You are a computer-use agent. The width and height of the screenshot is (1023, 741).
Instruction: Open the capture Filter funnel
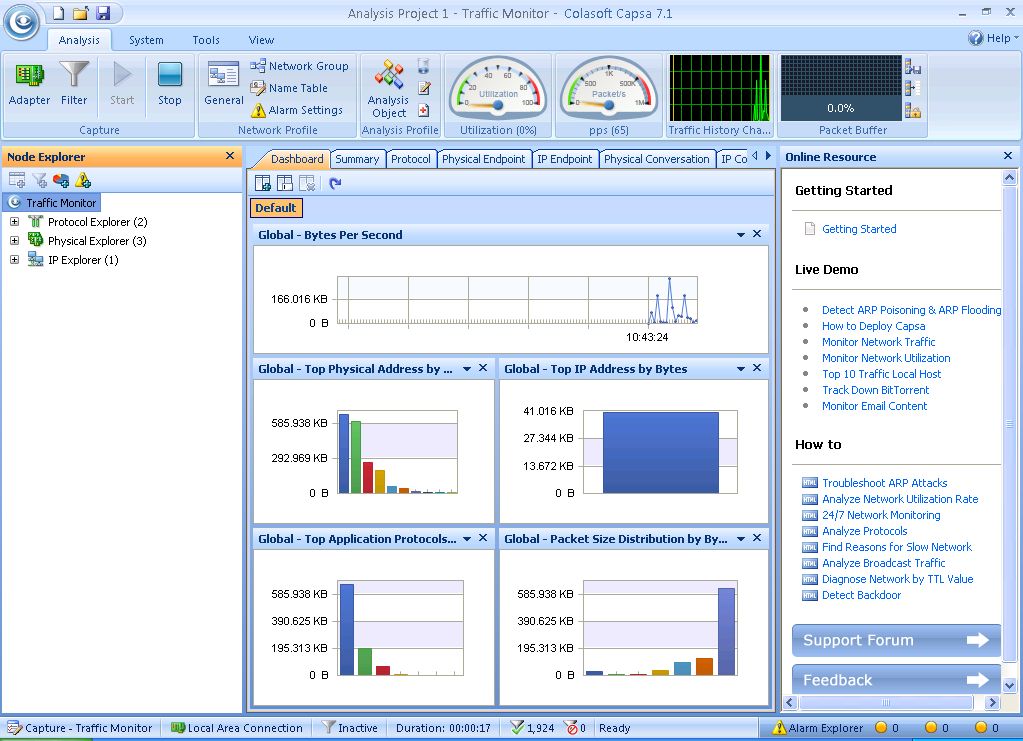[x=74, y=83]
